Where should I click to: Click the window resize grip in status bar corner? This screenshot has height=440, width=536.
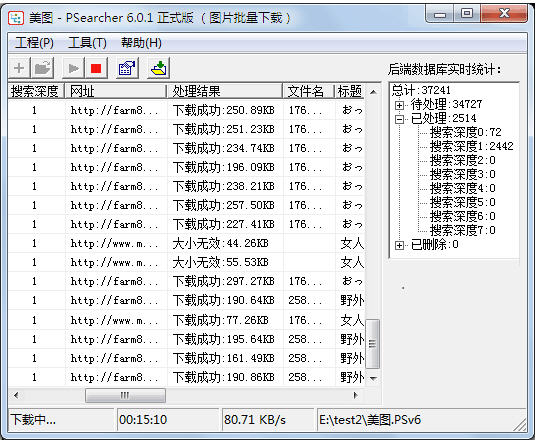pyautogui.click(x=520, y=425)
